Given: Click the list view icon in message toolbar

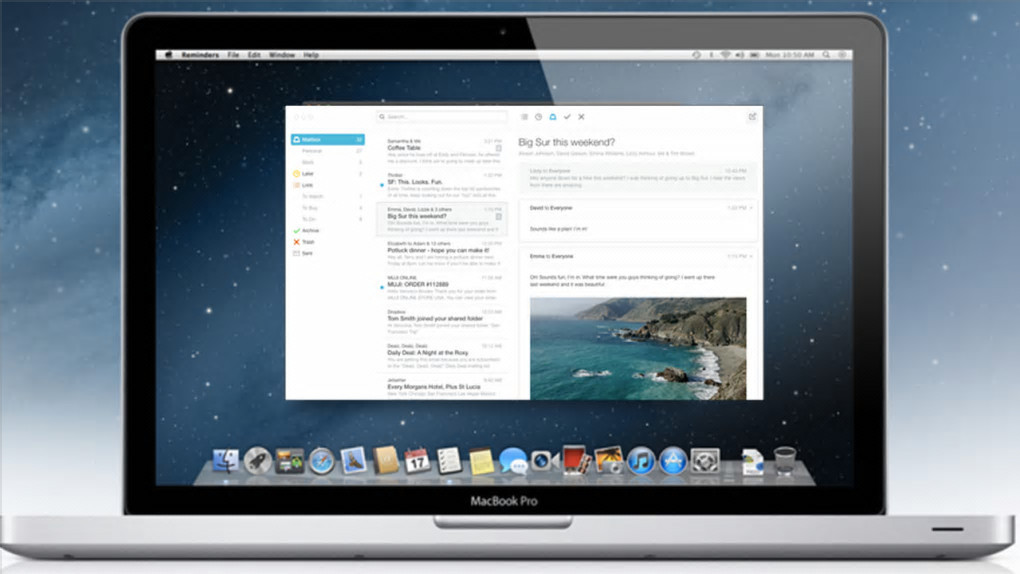Looking at the screenshot, I should (524, 117).
